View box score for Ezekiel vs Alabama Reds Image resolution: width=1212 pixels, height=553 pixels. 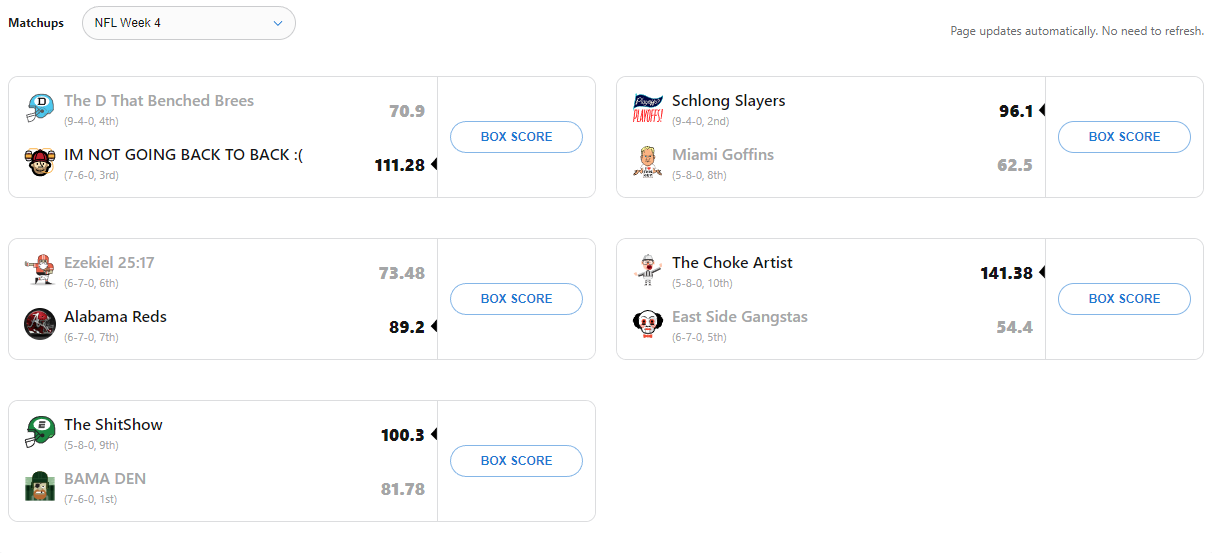pyautogui.click(x=516, y=299)
